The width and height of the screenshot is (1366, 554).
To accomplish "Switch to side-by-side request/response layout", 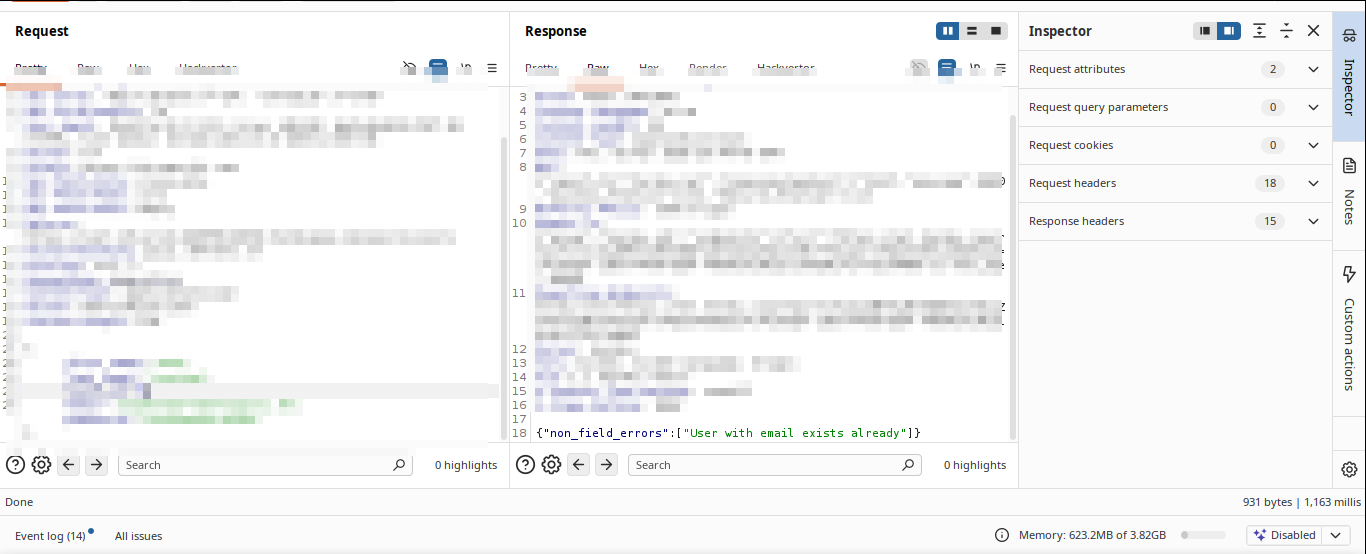I will [x=947, y=31].
